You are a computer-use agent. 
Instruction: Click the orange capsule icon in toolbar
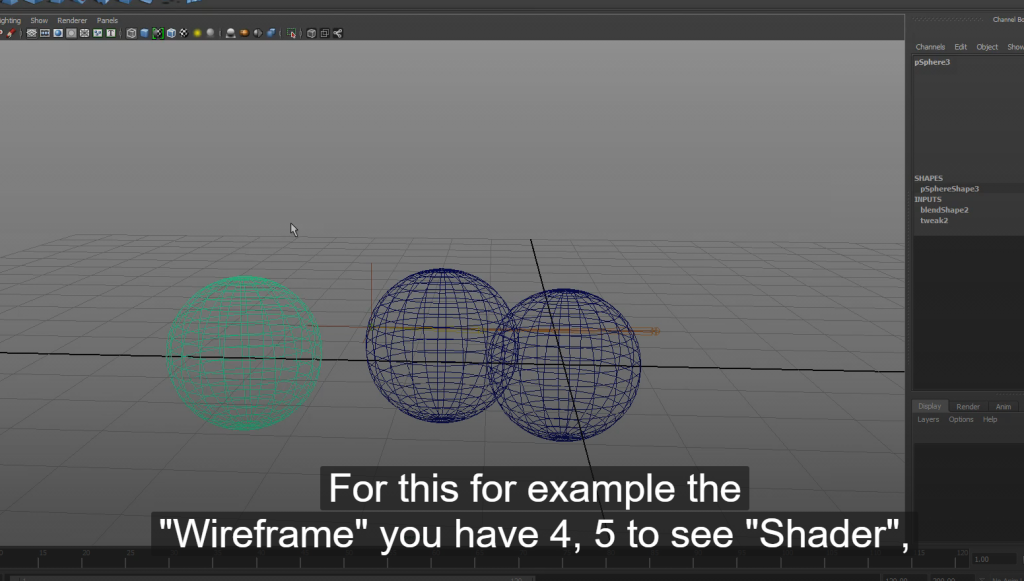pyautogui.click(x=244, y=33)
